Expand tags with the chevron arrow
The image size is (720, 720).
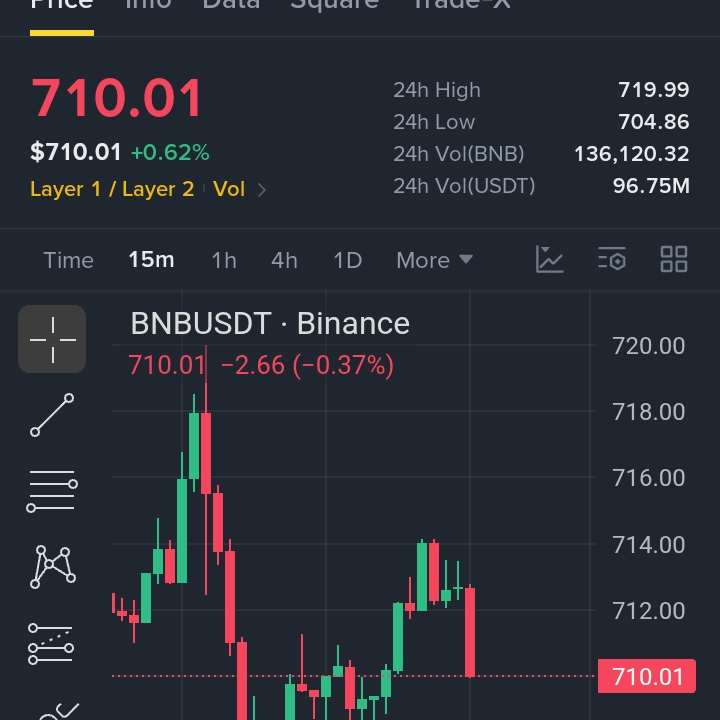(x=262, y=190)
